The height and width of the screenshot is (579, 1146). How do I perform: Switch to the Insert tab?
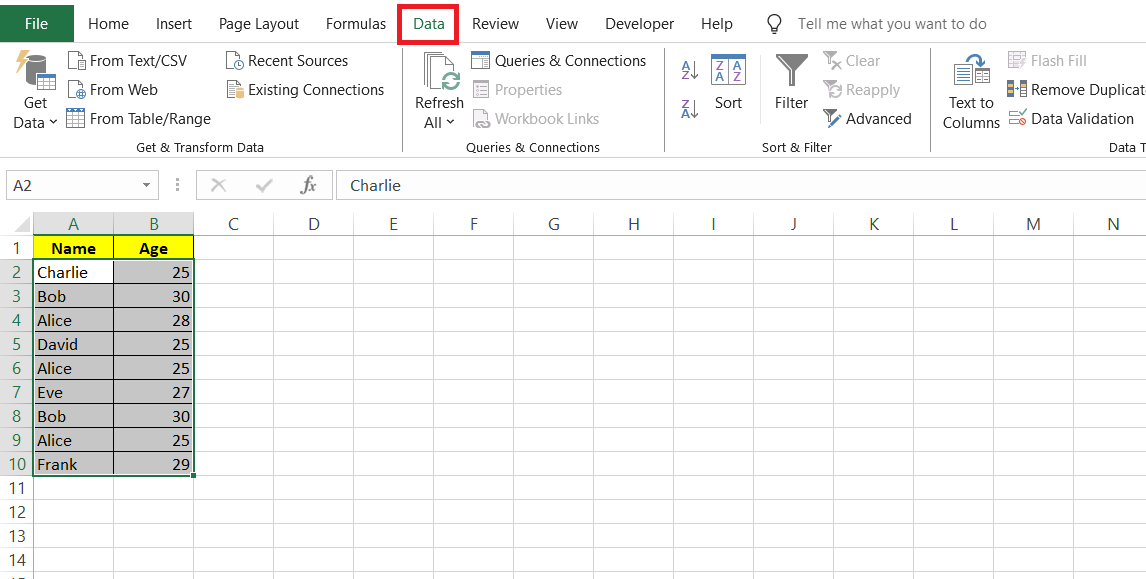(x=174, y=23)
